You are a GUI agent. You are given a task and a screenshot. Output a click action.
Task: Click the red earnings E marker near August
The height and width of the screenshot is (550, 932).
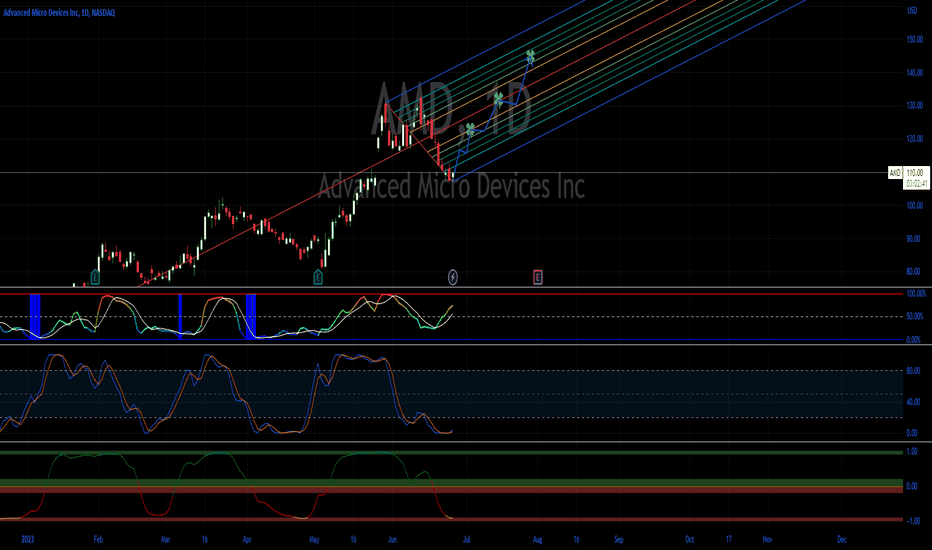(537, 277)
